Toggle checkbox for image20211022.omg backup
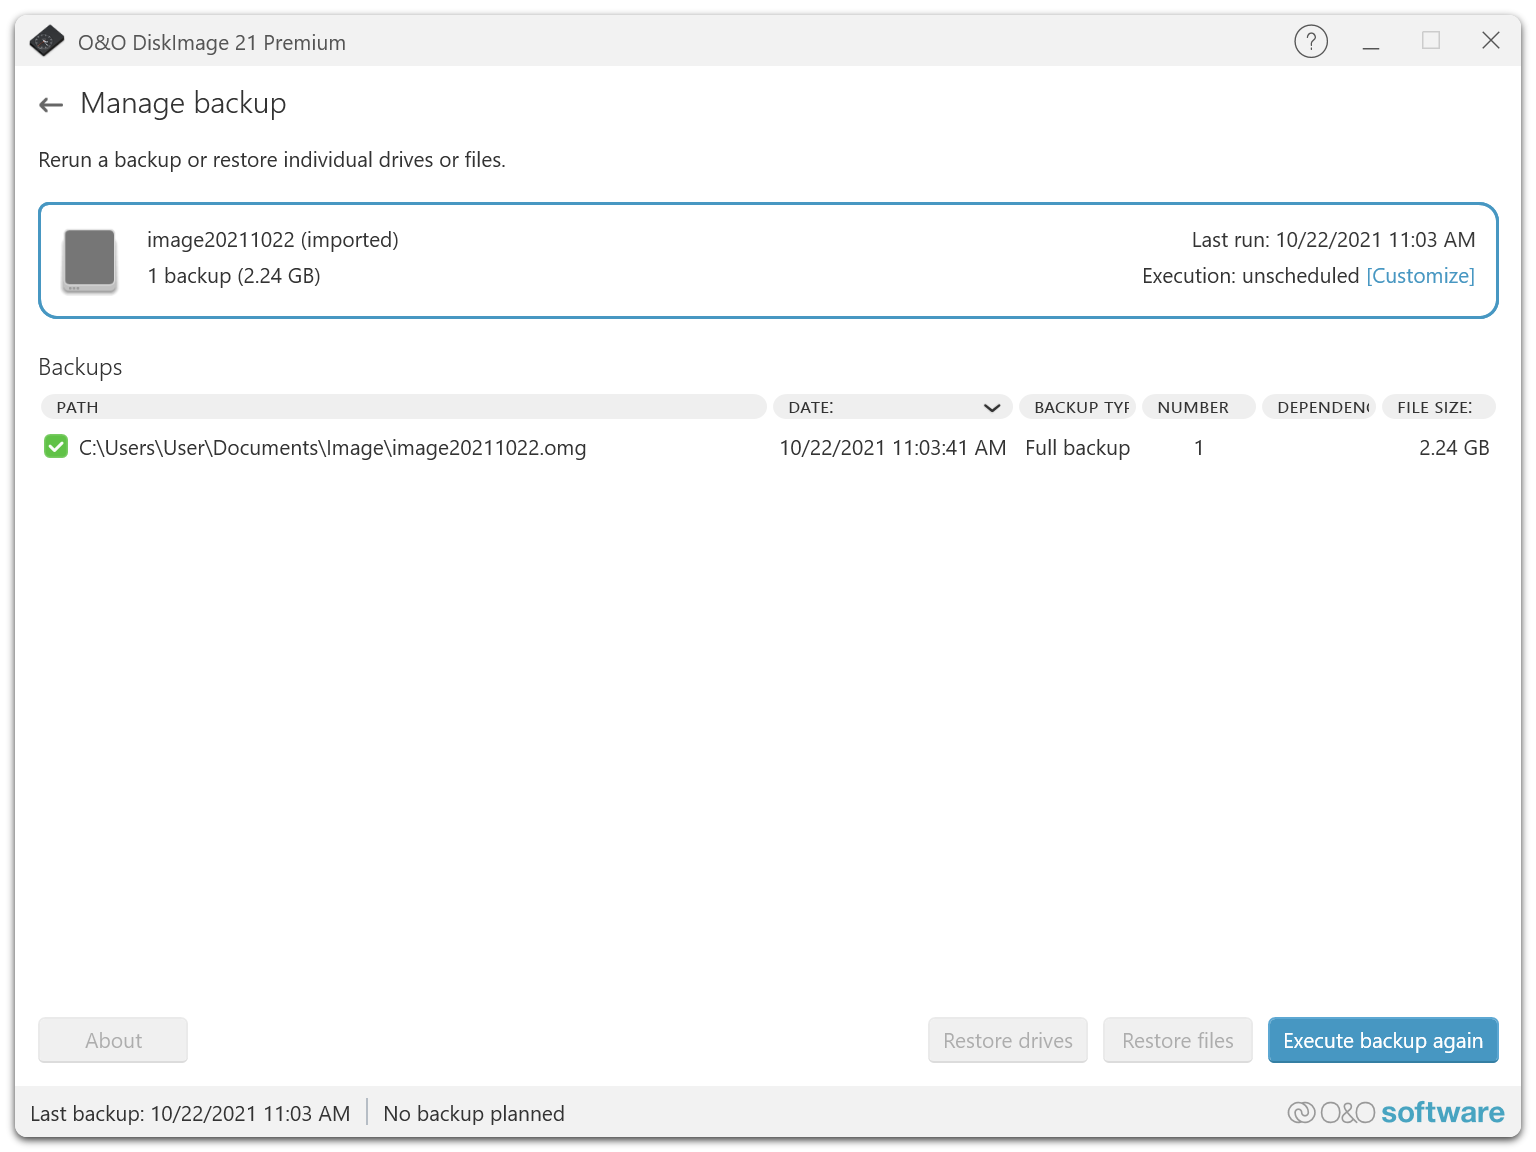The image size is (1536, 1152). (x=56, y=447)
